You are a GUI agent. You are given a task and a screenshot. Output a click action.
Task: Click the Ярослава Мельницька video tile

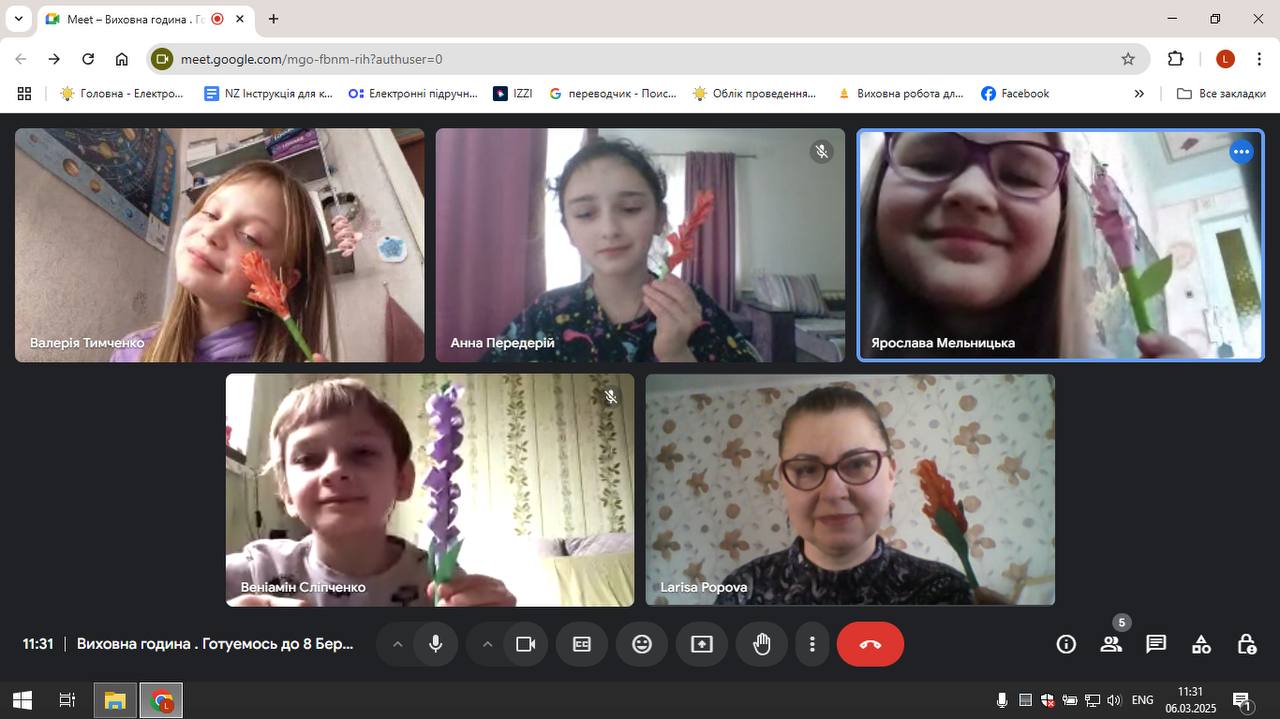click(x=1060, y=245)
